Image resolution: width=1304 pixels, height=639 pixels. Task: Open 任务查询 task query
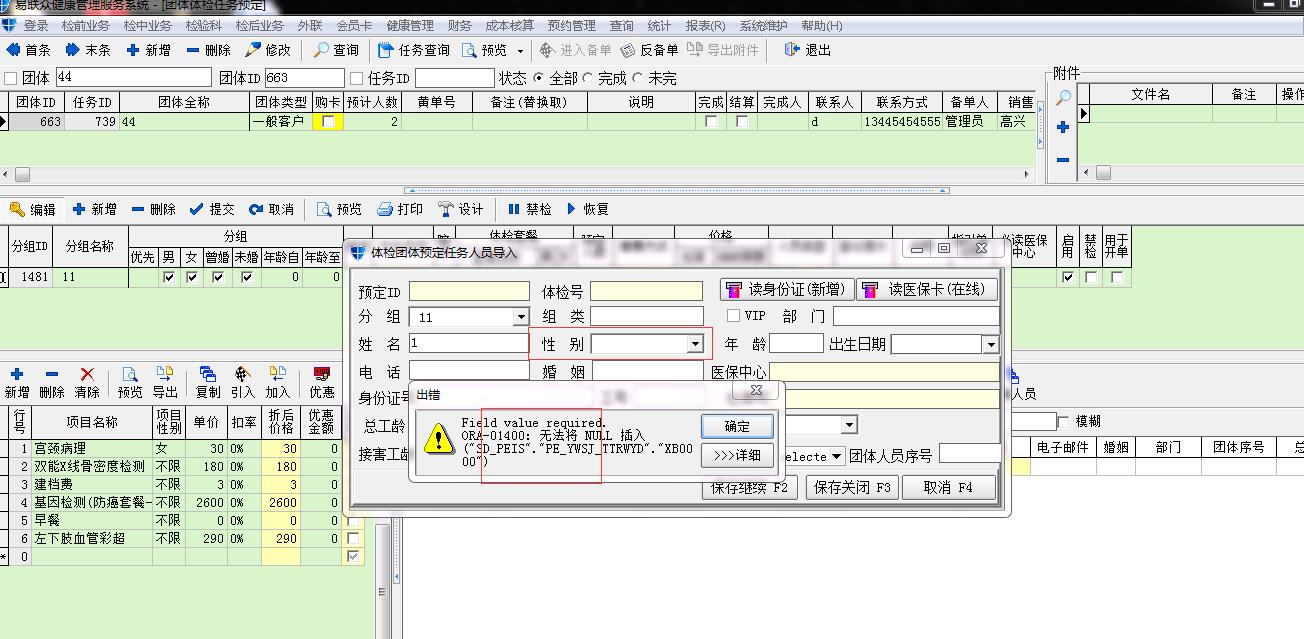coord(414,50)
